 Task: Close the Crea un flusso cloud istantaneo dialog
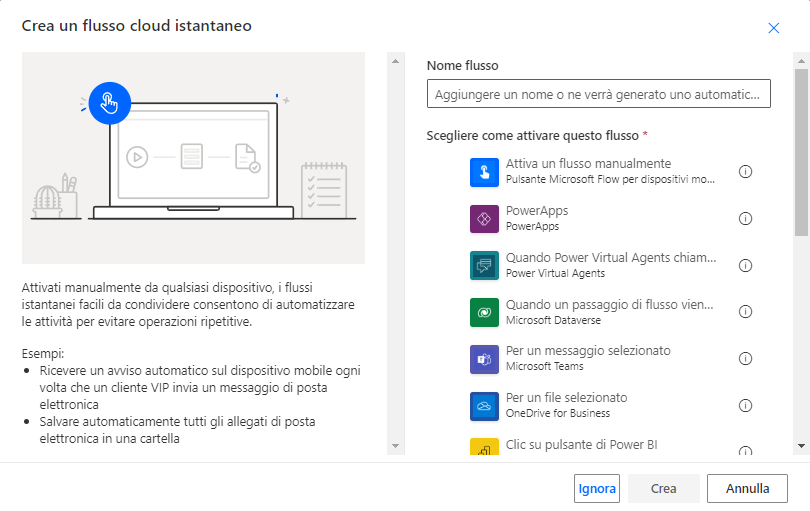773,28
